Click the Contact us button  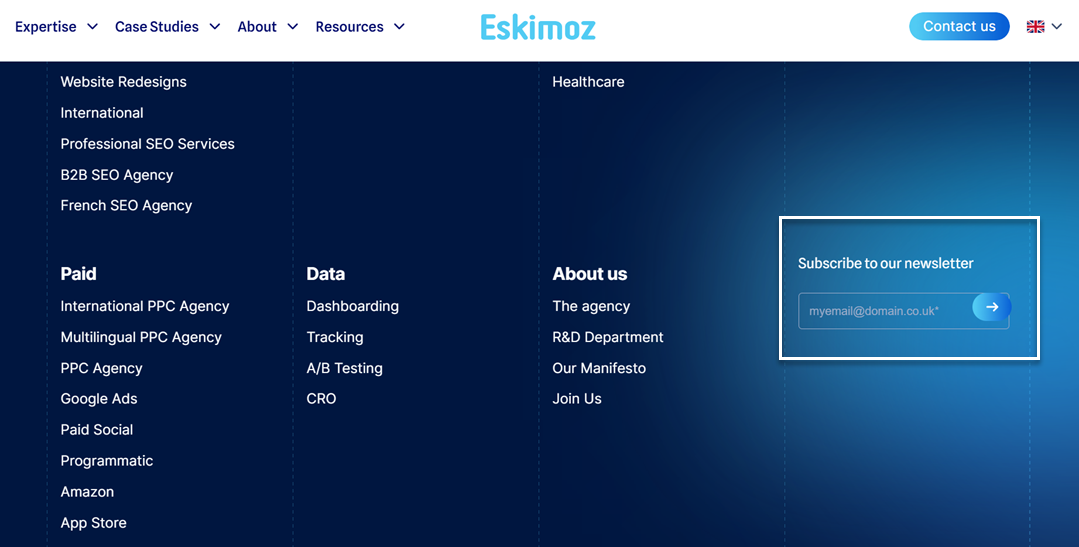tap(959, 26)
